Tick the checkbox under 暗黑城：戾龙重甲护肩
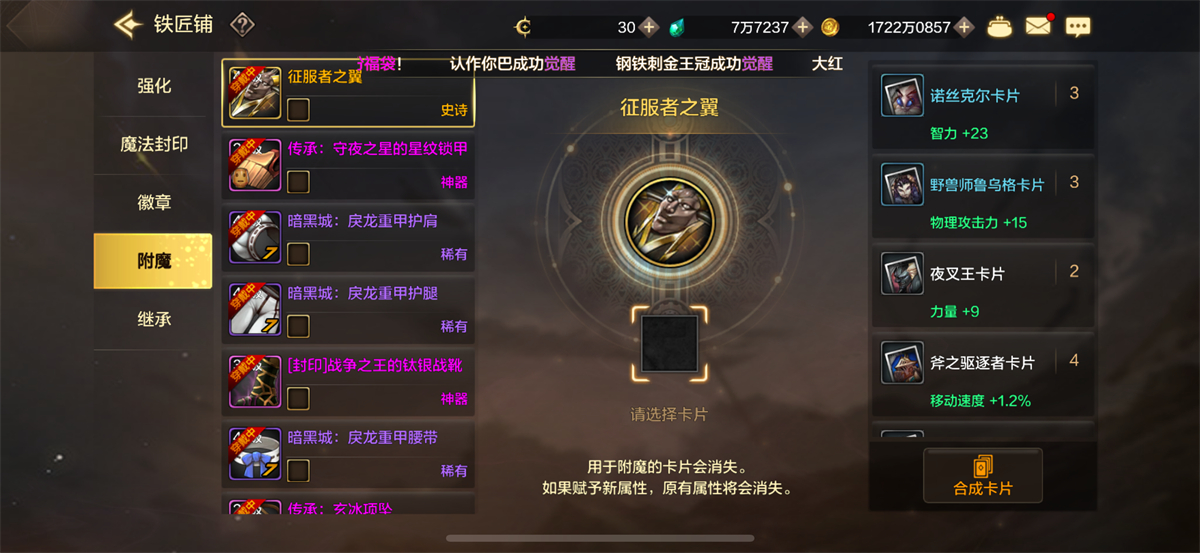This screenshot has width=1200, height=553. click(298, 253)
